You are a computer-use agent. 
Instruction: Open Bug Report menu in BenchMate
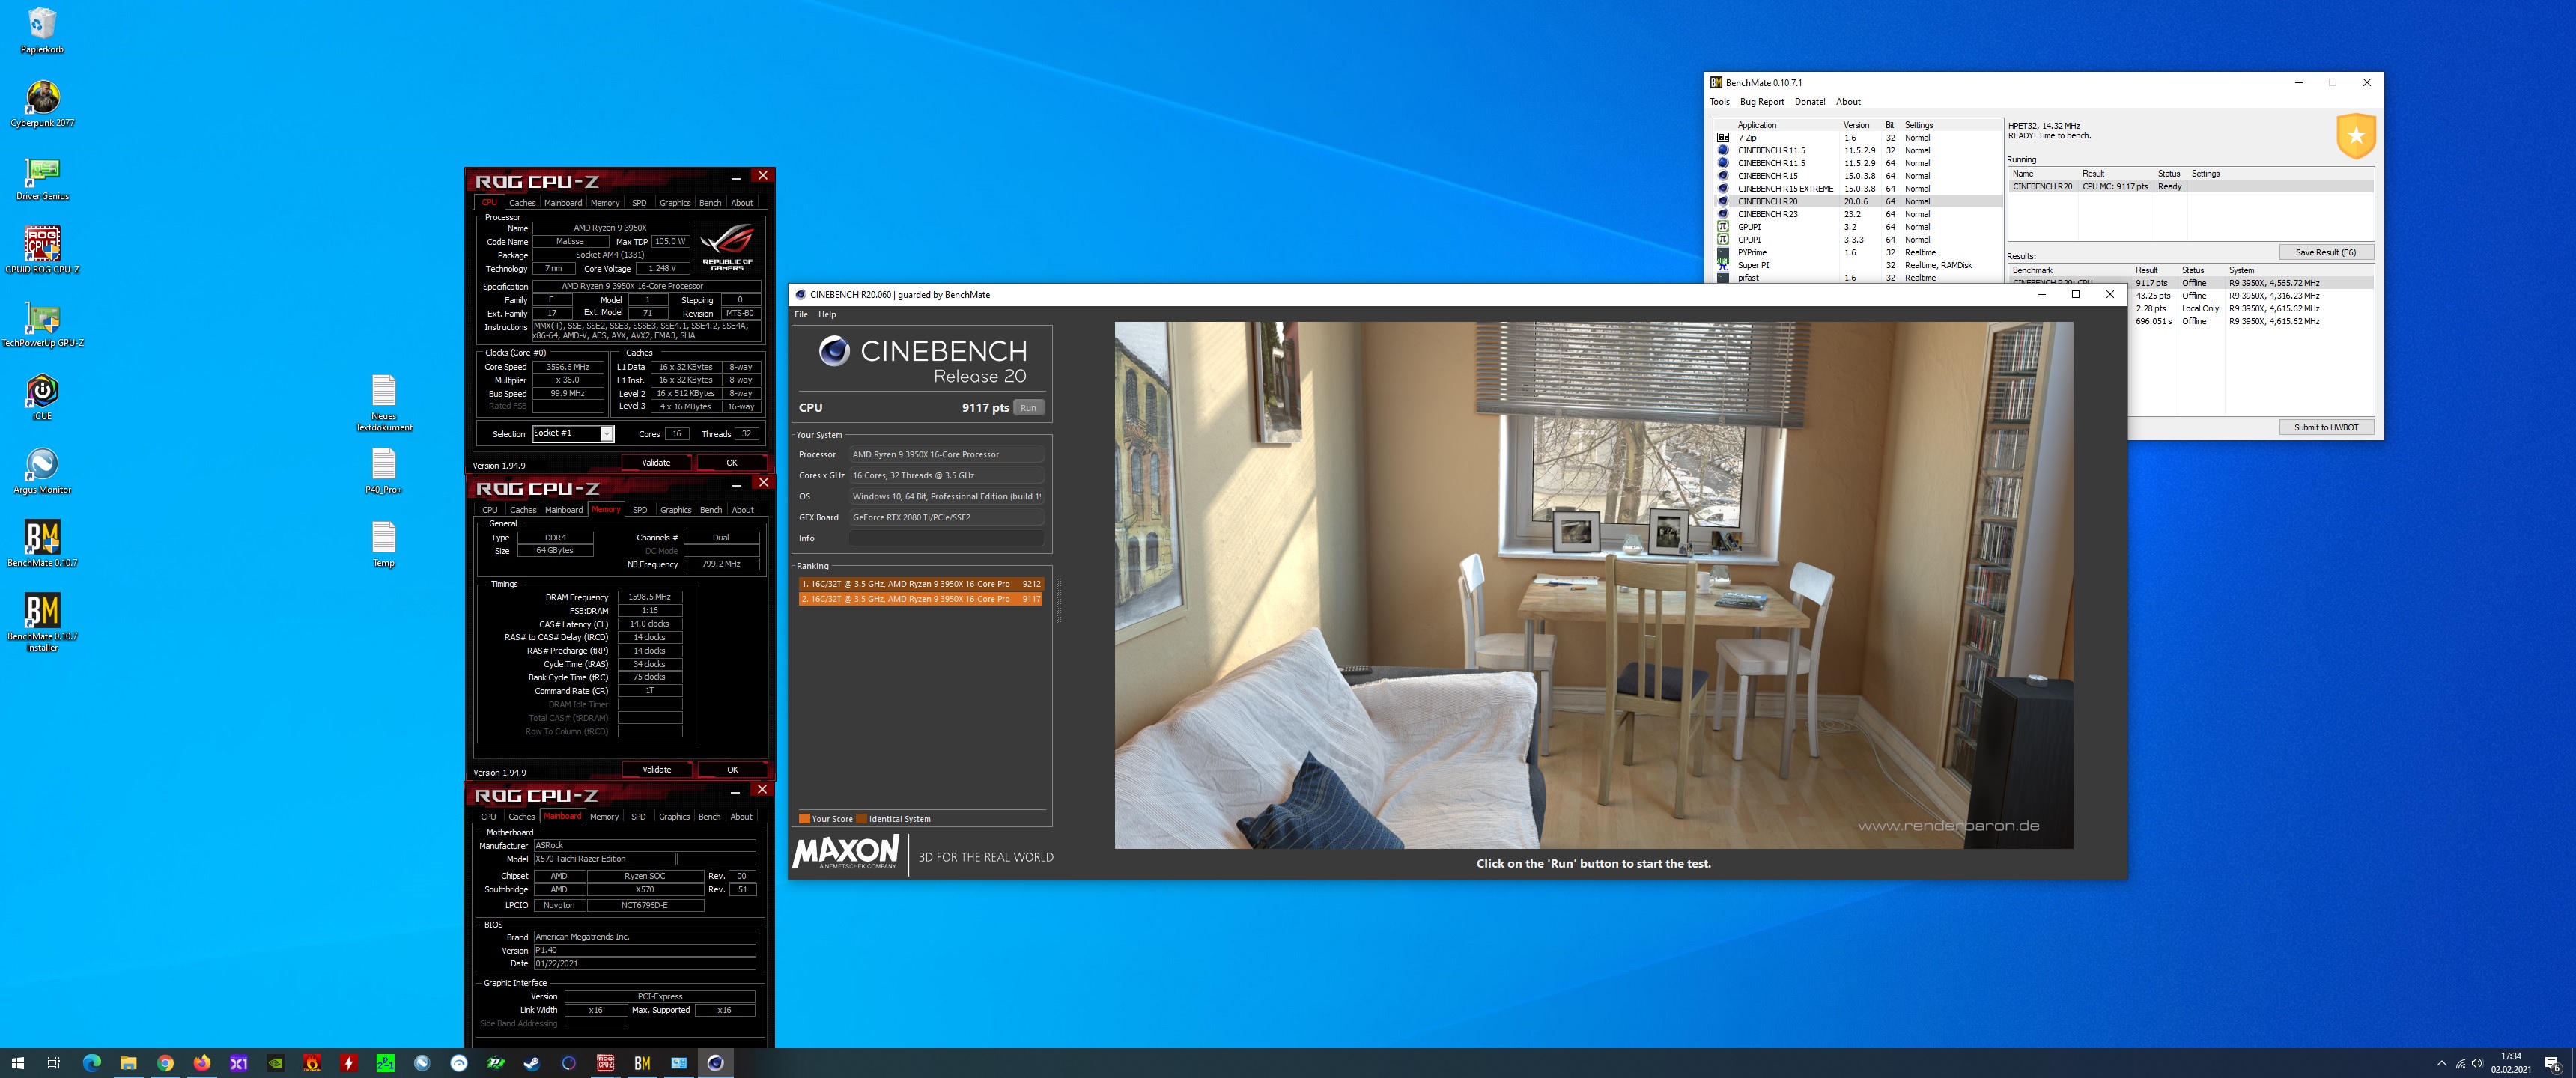pyautogui.click(x=1761, y=102)
